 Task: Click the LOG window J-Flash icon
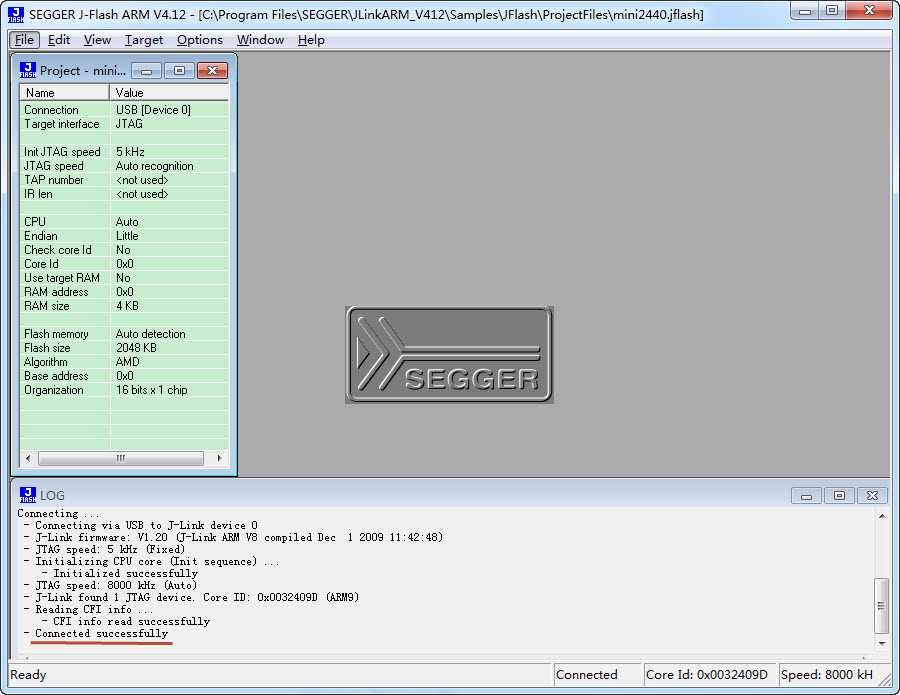[x=28, y=495]
